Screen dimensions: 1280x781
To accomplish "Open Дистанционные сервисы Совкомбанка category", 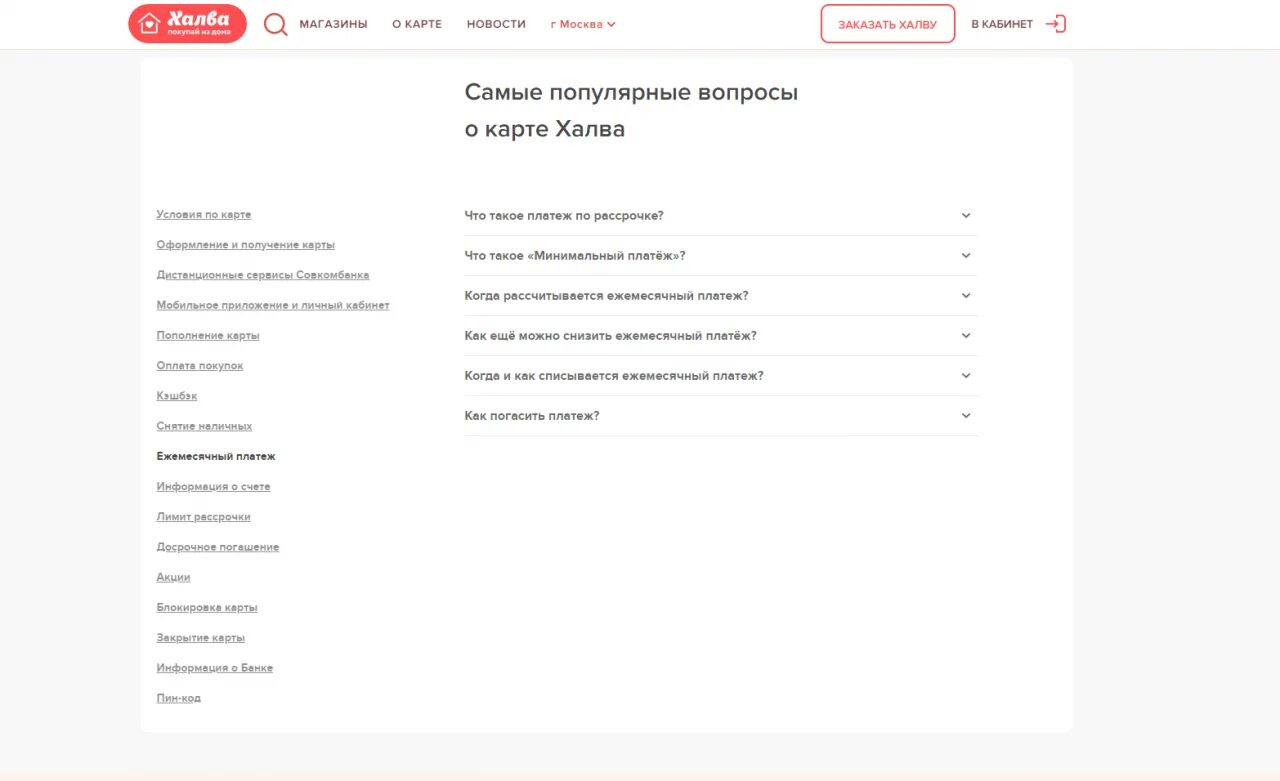I will (x=263, y=275).
